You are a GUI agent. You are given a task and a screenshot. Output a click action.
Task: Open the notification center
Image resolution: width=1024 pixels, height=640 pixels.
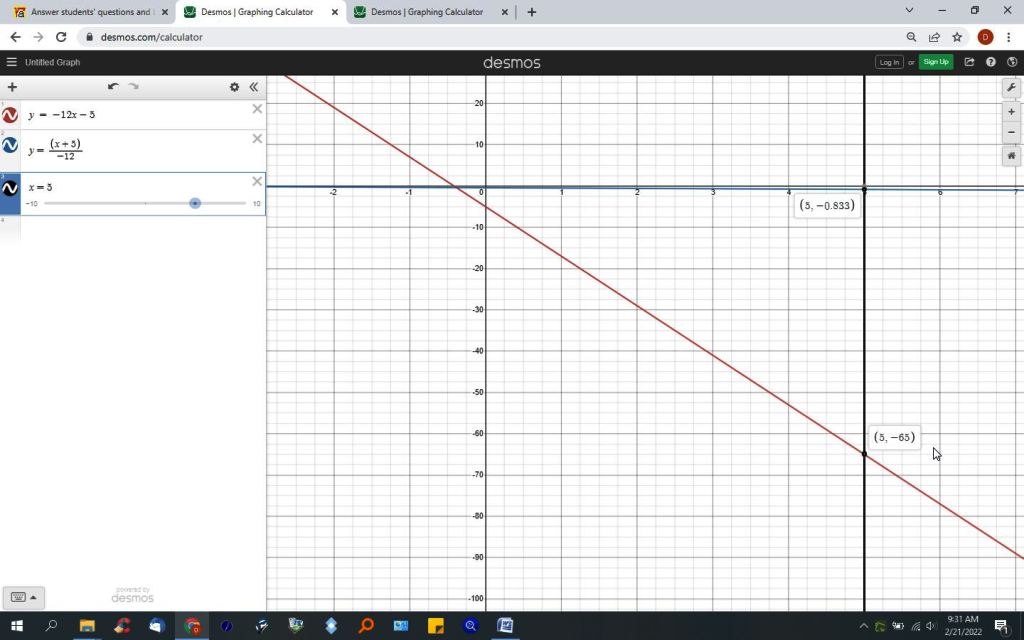tap(1001, 626)
